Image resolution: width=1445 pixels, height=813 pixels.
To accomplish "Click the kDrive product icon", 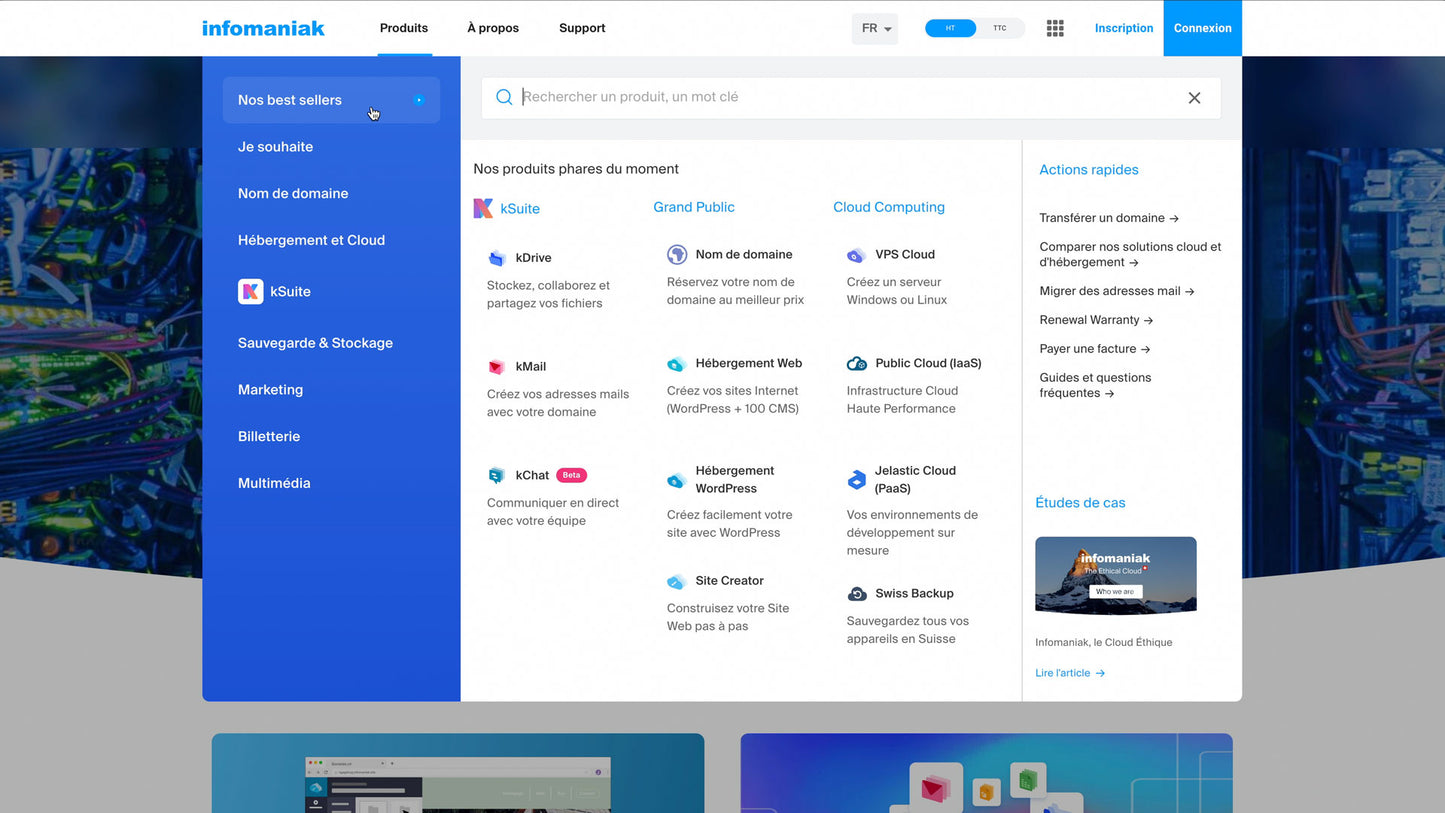I will pos(497,258).
